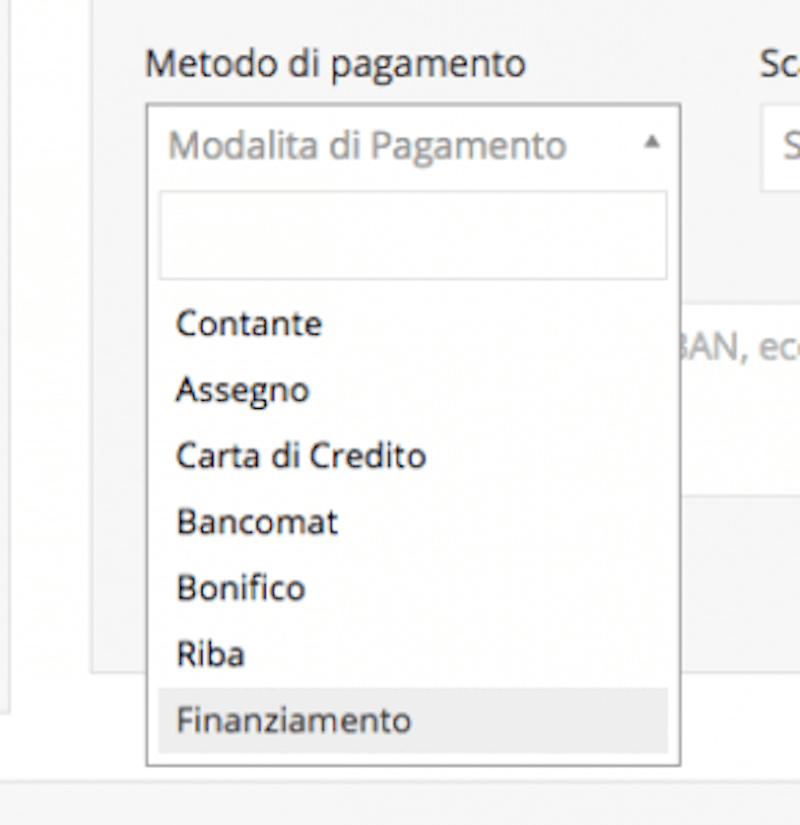The image size is (800, 825).
Task: Click the text field below the Sc label
Action: (x=782, y=147)
